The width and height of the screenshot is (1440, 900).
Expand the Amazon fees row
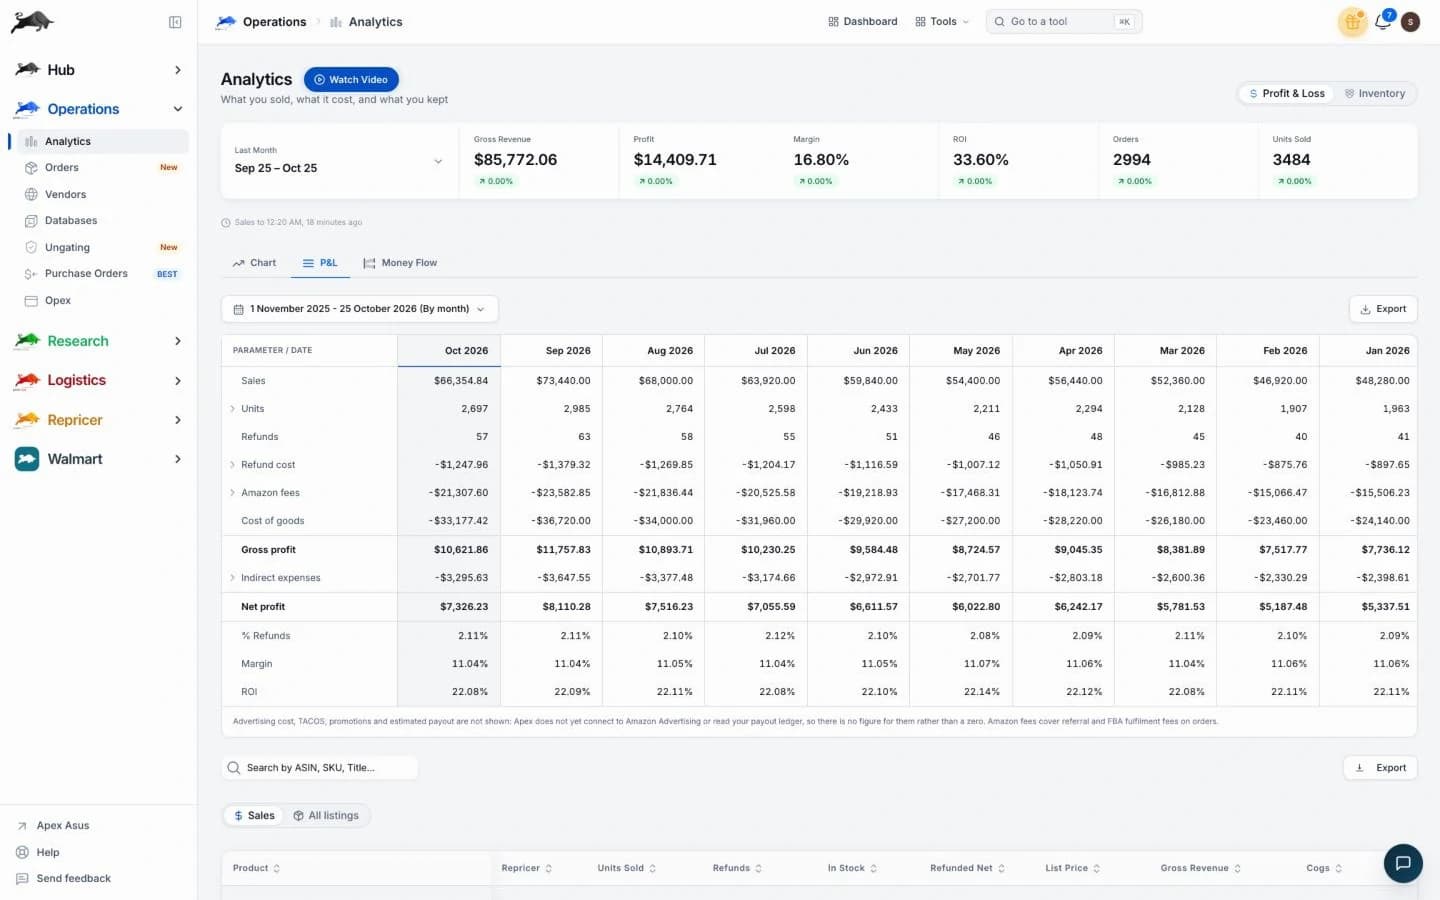(x=233, y=493)
